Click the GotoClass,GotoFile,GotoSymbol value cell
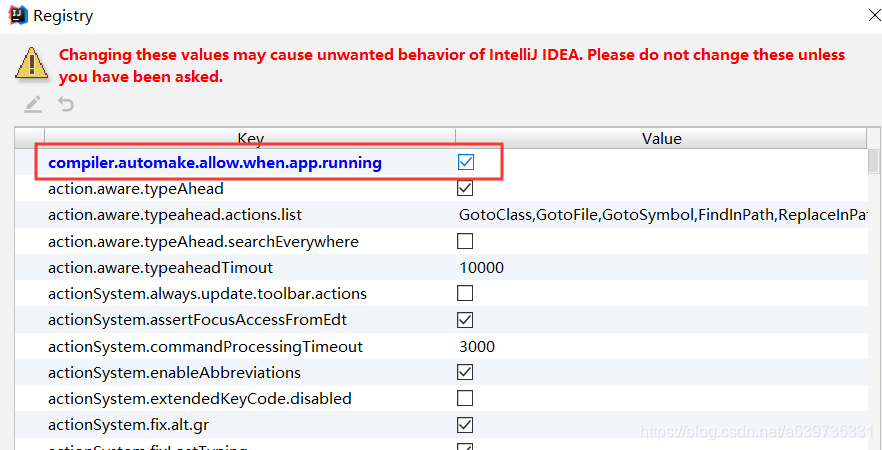 point(663,215)
